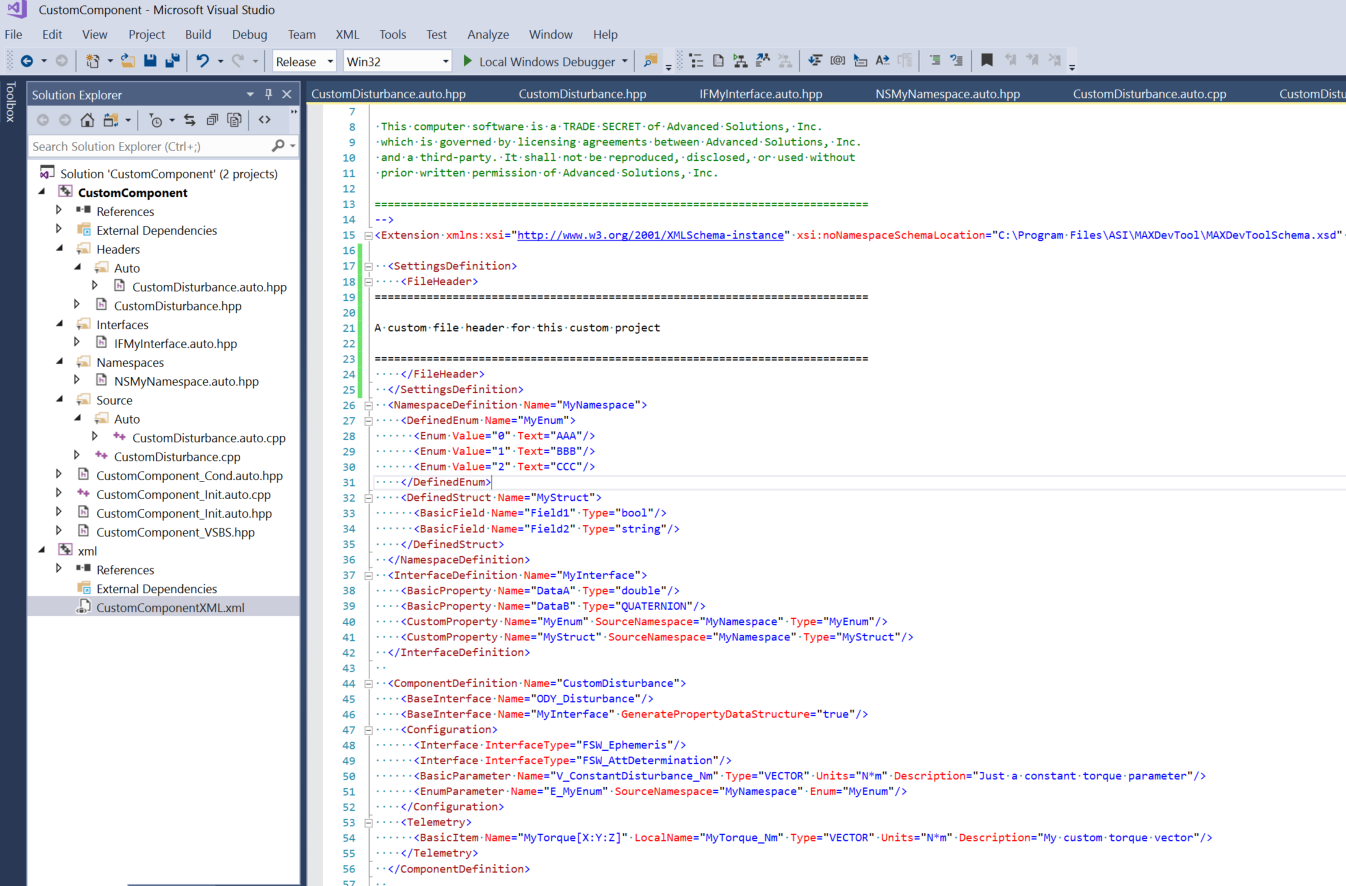Click inside the Search Solution Explorer field
This screenshot has width=1346, height=886.
150,146
